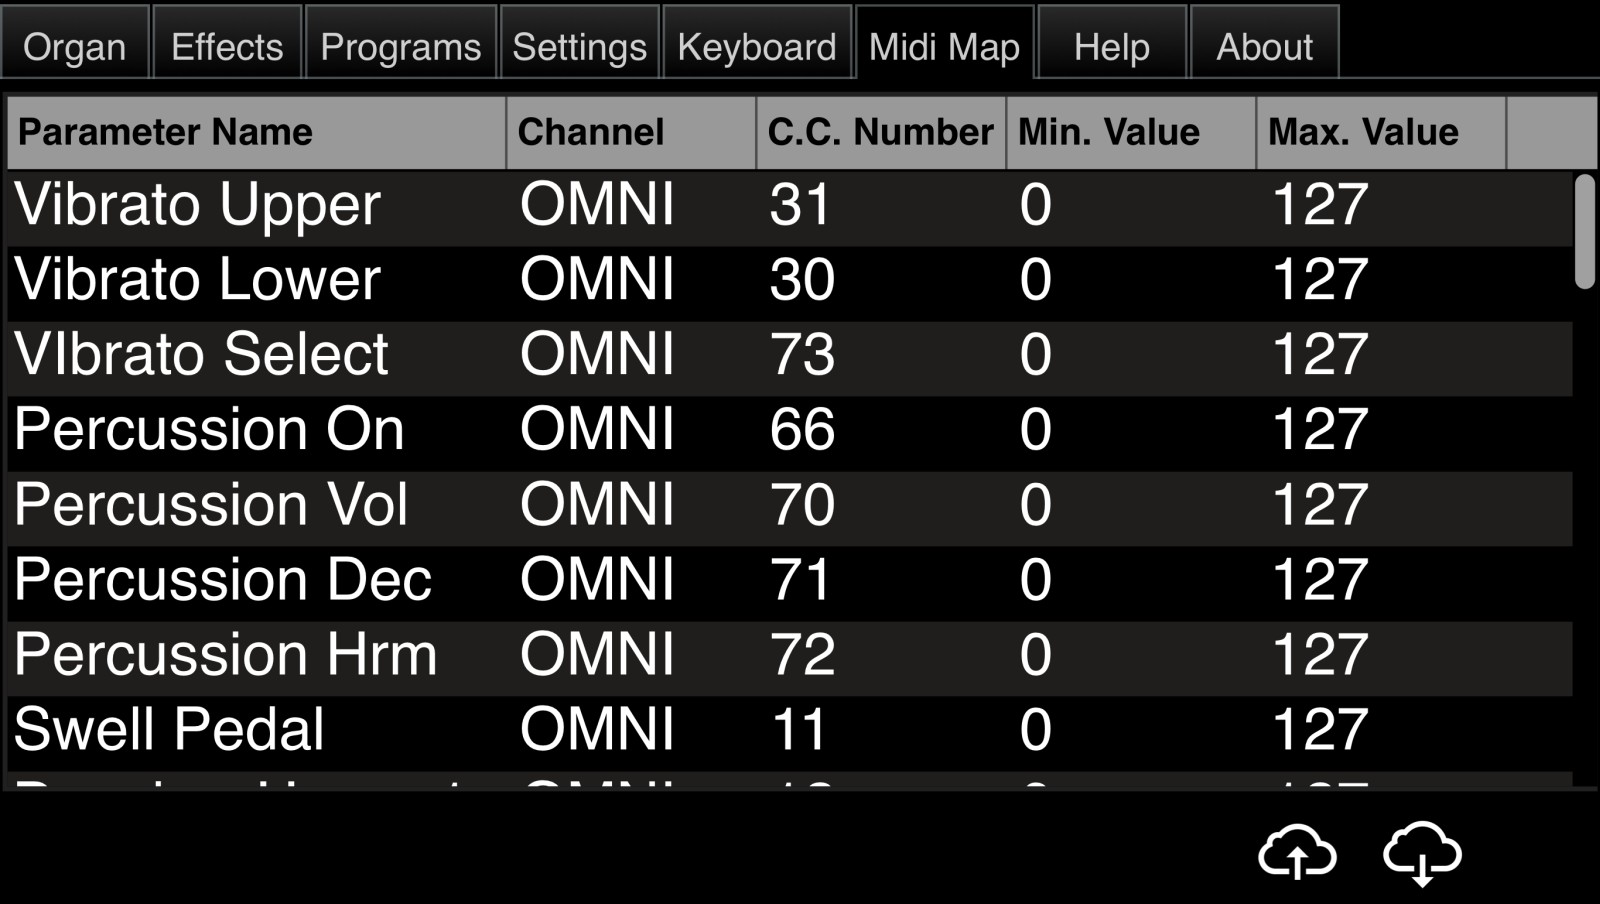Click the Channel column header
The width and height of the screenshot is (1600, 904).
coord(631,132)
